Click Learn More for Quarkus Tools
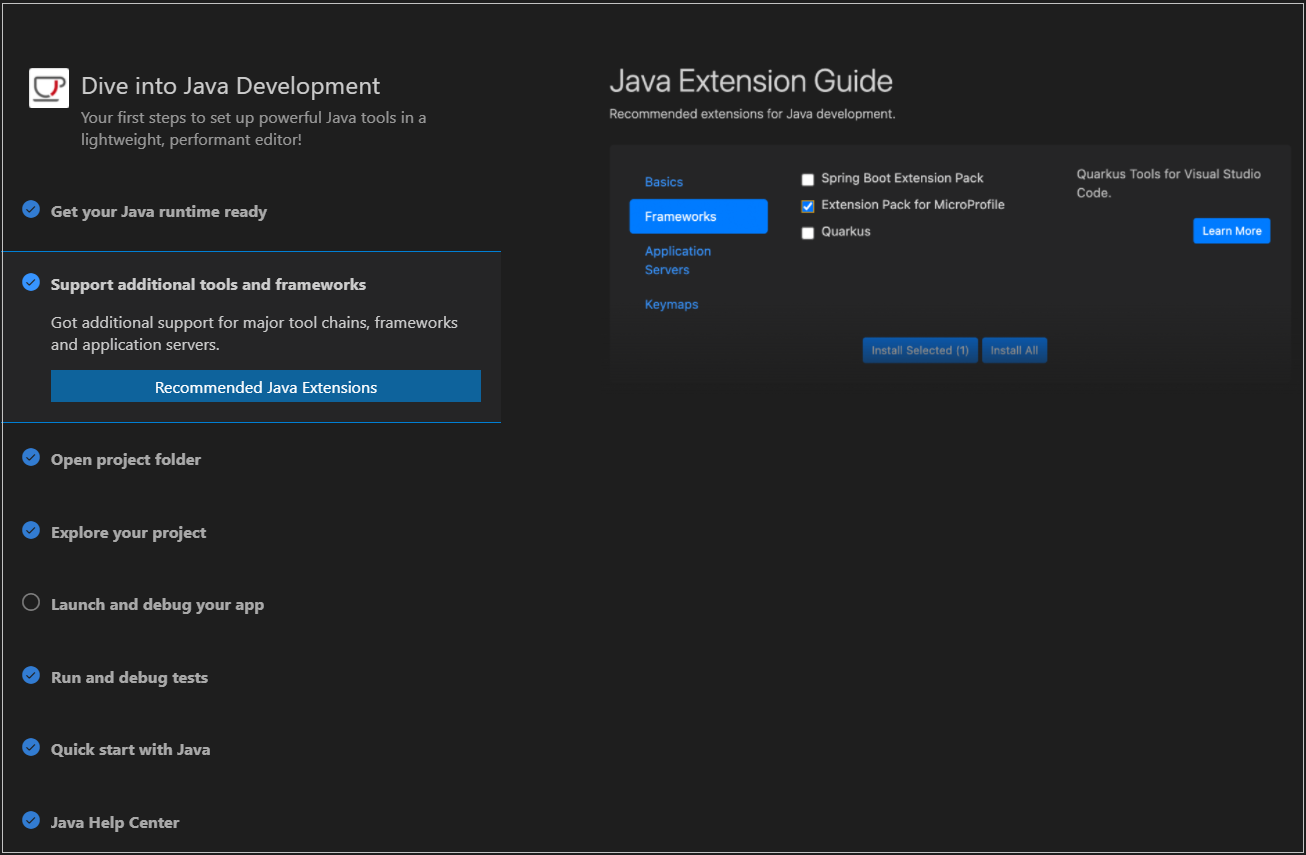 pos(1231,230)
